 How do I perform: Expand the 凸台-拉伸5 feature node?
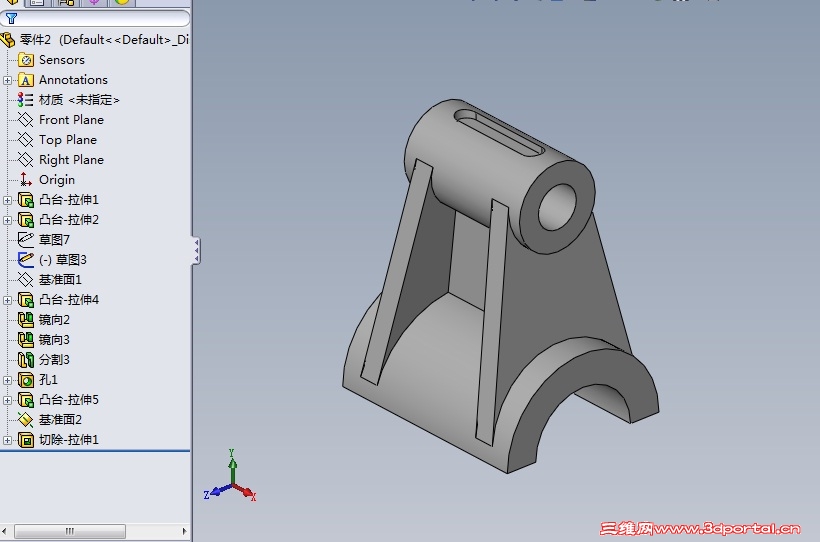pyautogui.click(x=7, y=400)
